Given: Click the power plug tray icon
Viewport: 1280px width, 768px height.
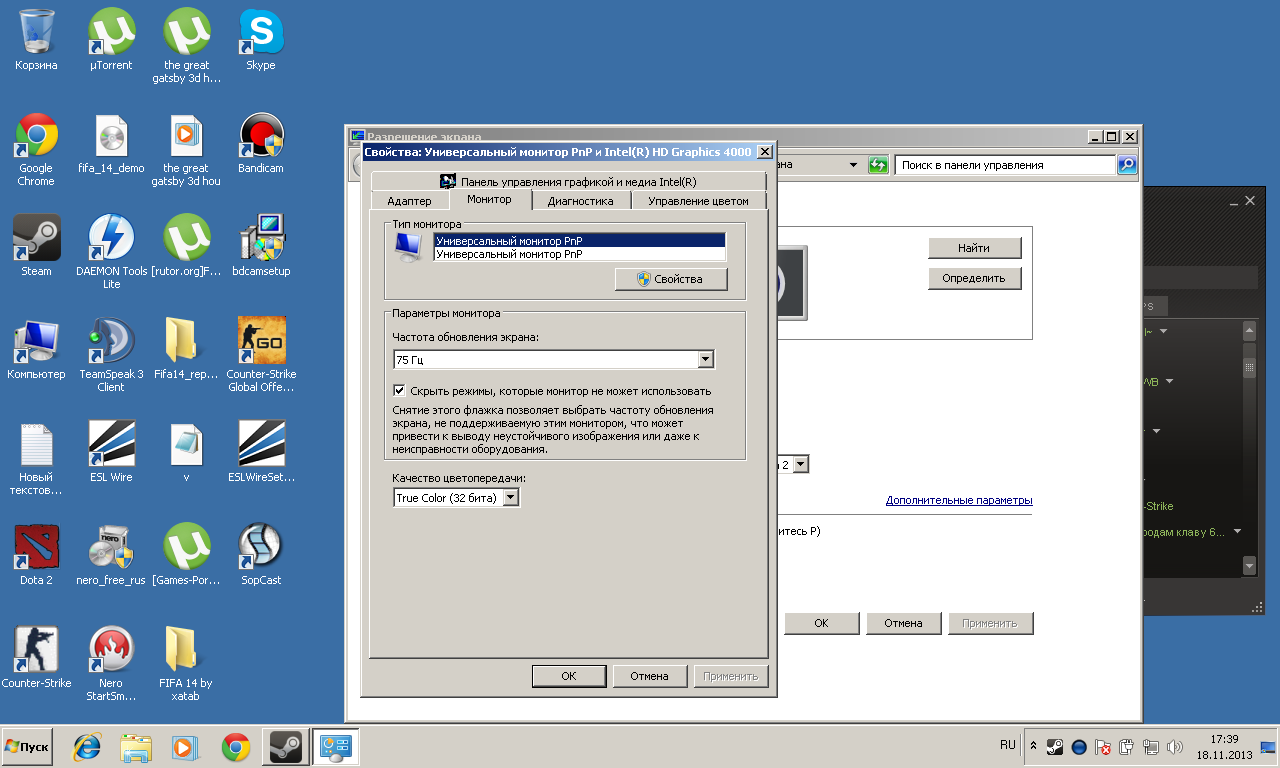Looking at the screenshot, I should coord(1127,747).
